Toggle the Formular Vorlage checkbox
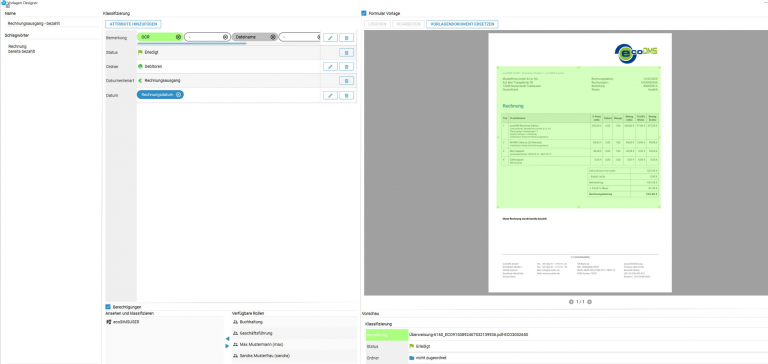Viewport: 768px width, 364px height. (x=363, y=13)
